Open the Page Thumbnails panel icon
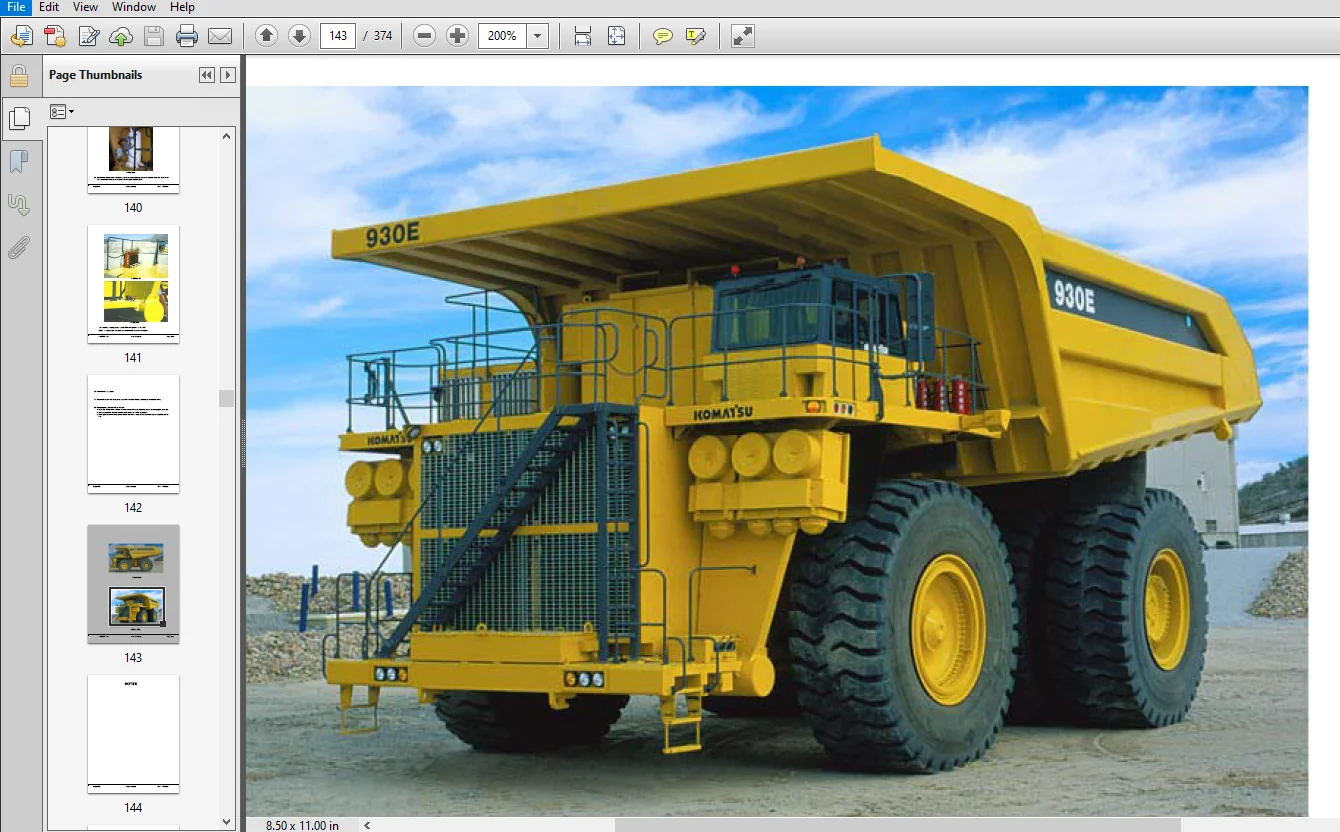This screenshot has width=1340, height=832. (19, 118)
